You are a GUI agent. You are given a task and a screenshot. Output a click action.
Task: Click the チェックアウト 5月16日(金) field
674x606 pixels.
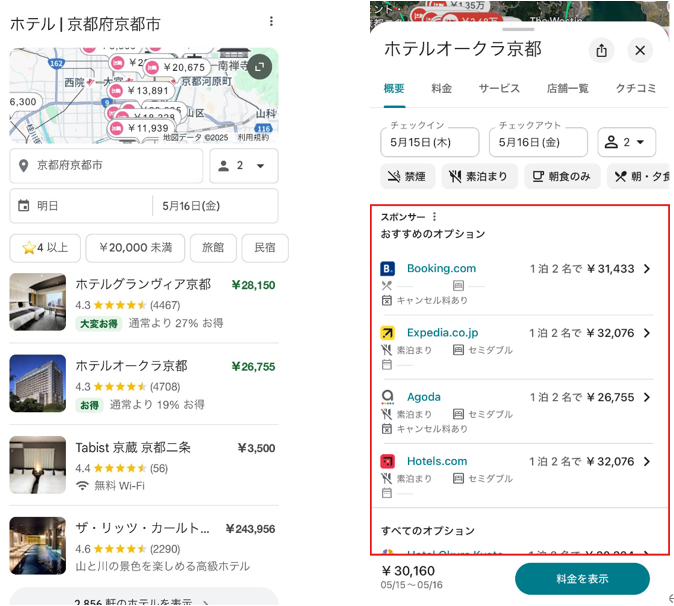(538, 142)
